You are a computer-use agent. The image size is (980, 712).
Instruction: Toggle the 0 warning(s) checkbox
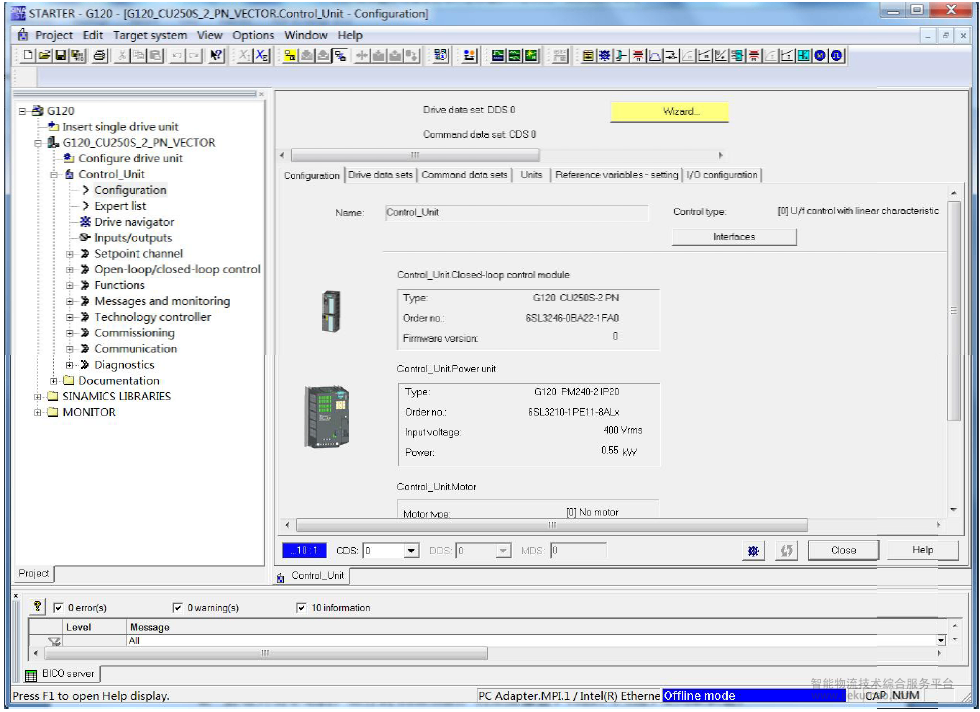pos(178,608)
